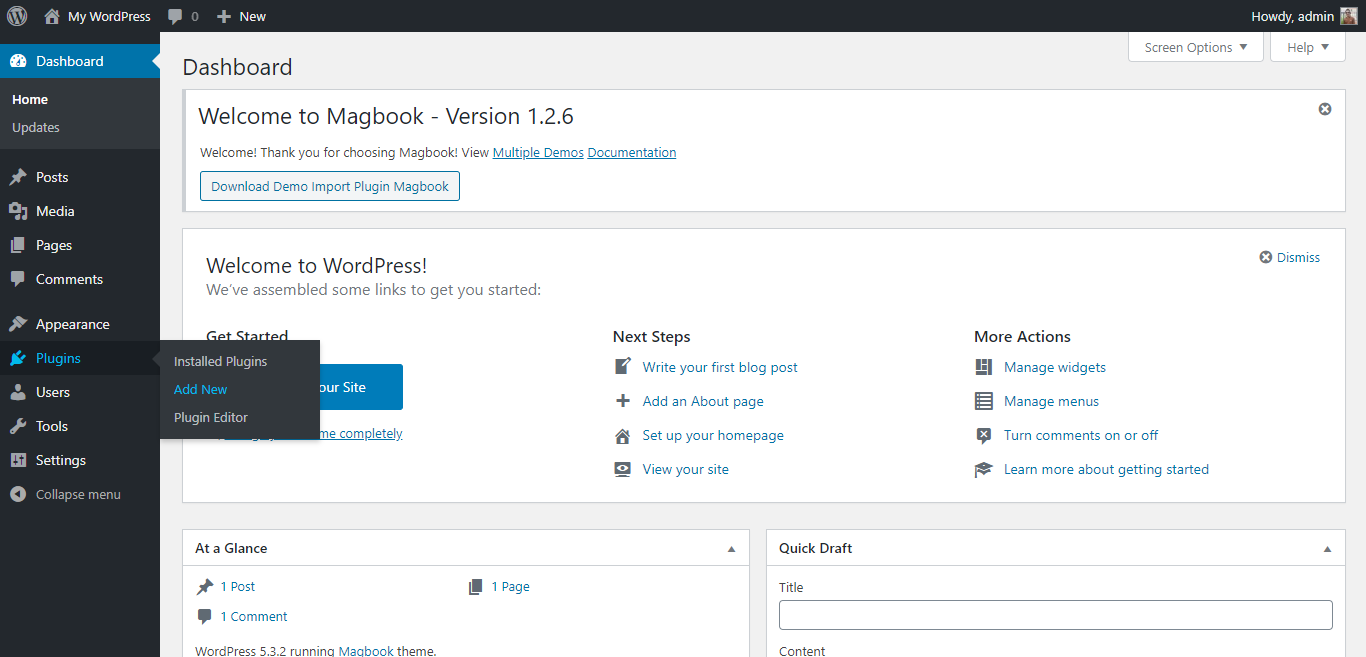Click the plus icon beside Add an About page
The image size is (1366, 657).
click(x=623, y=401)
